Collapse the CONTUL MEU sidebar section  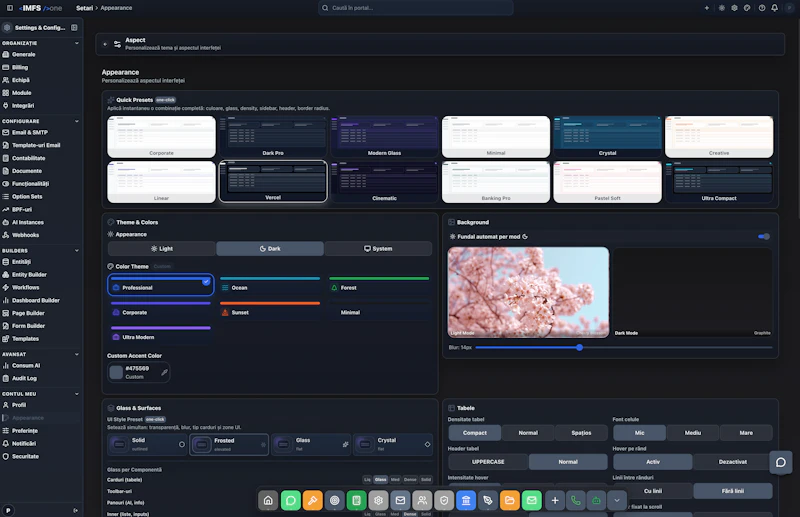coord(77,394)
